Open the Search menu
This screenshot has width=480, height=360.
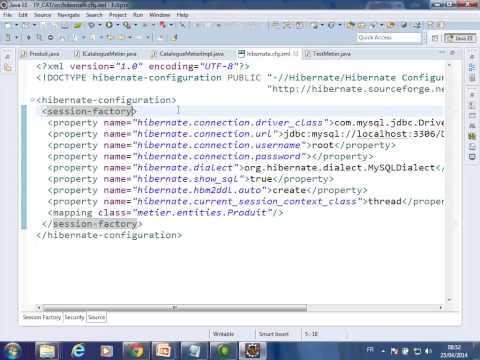94,15
